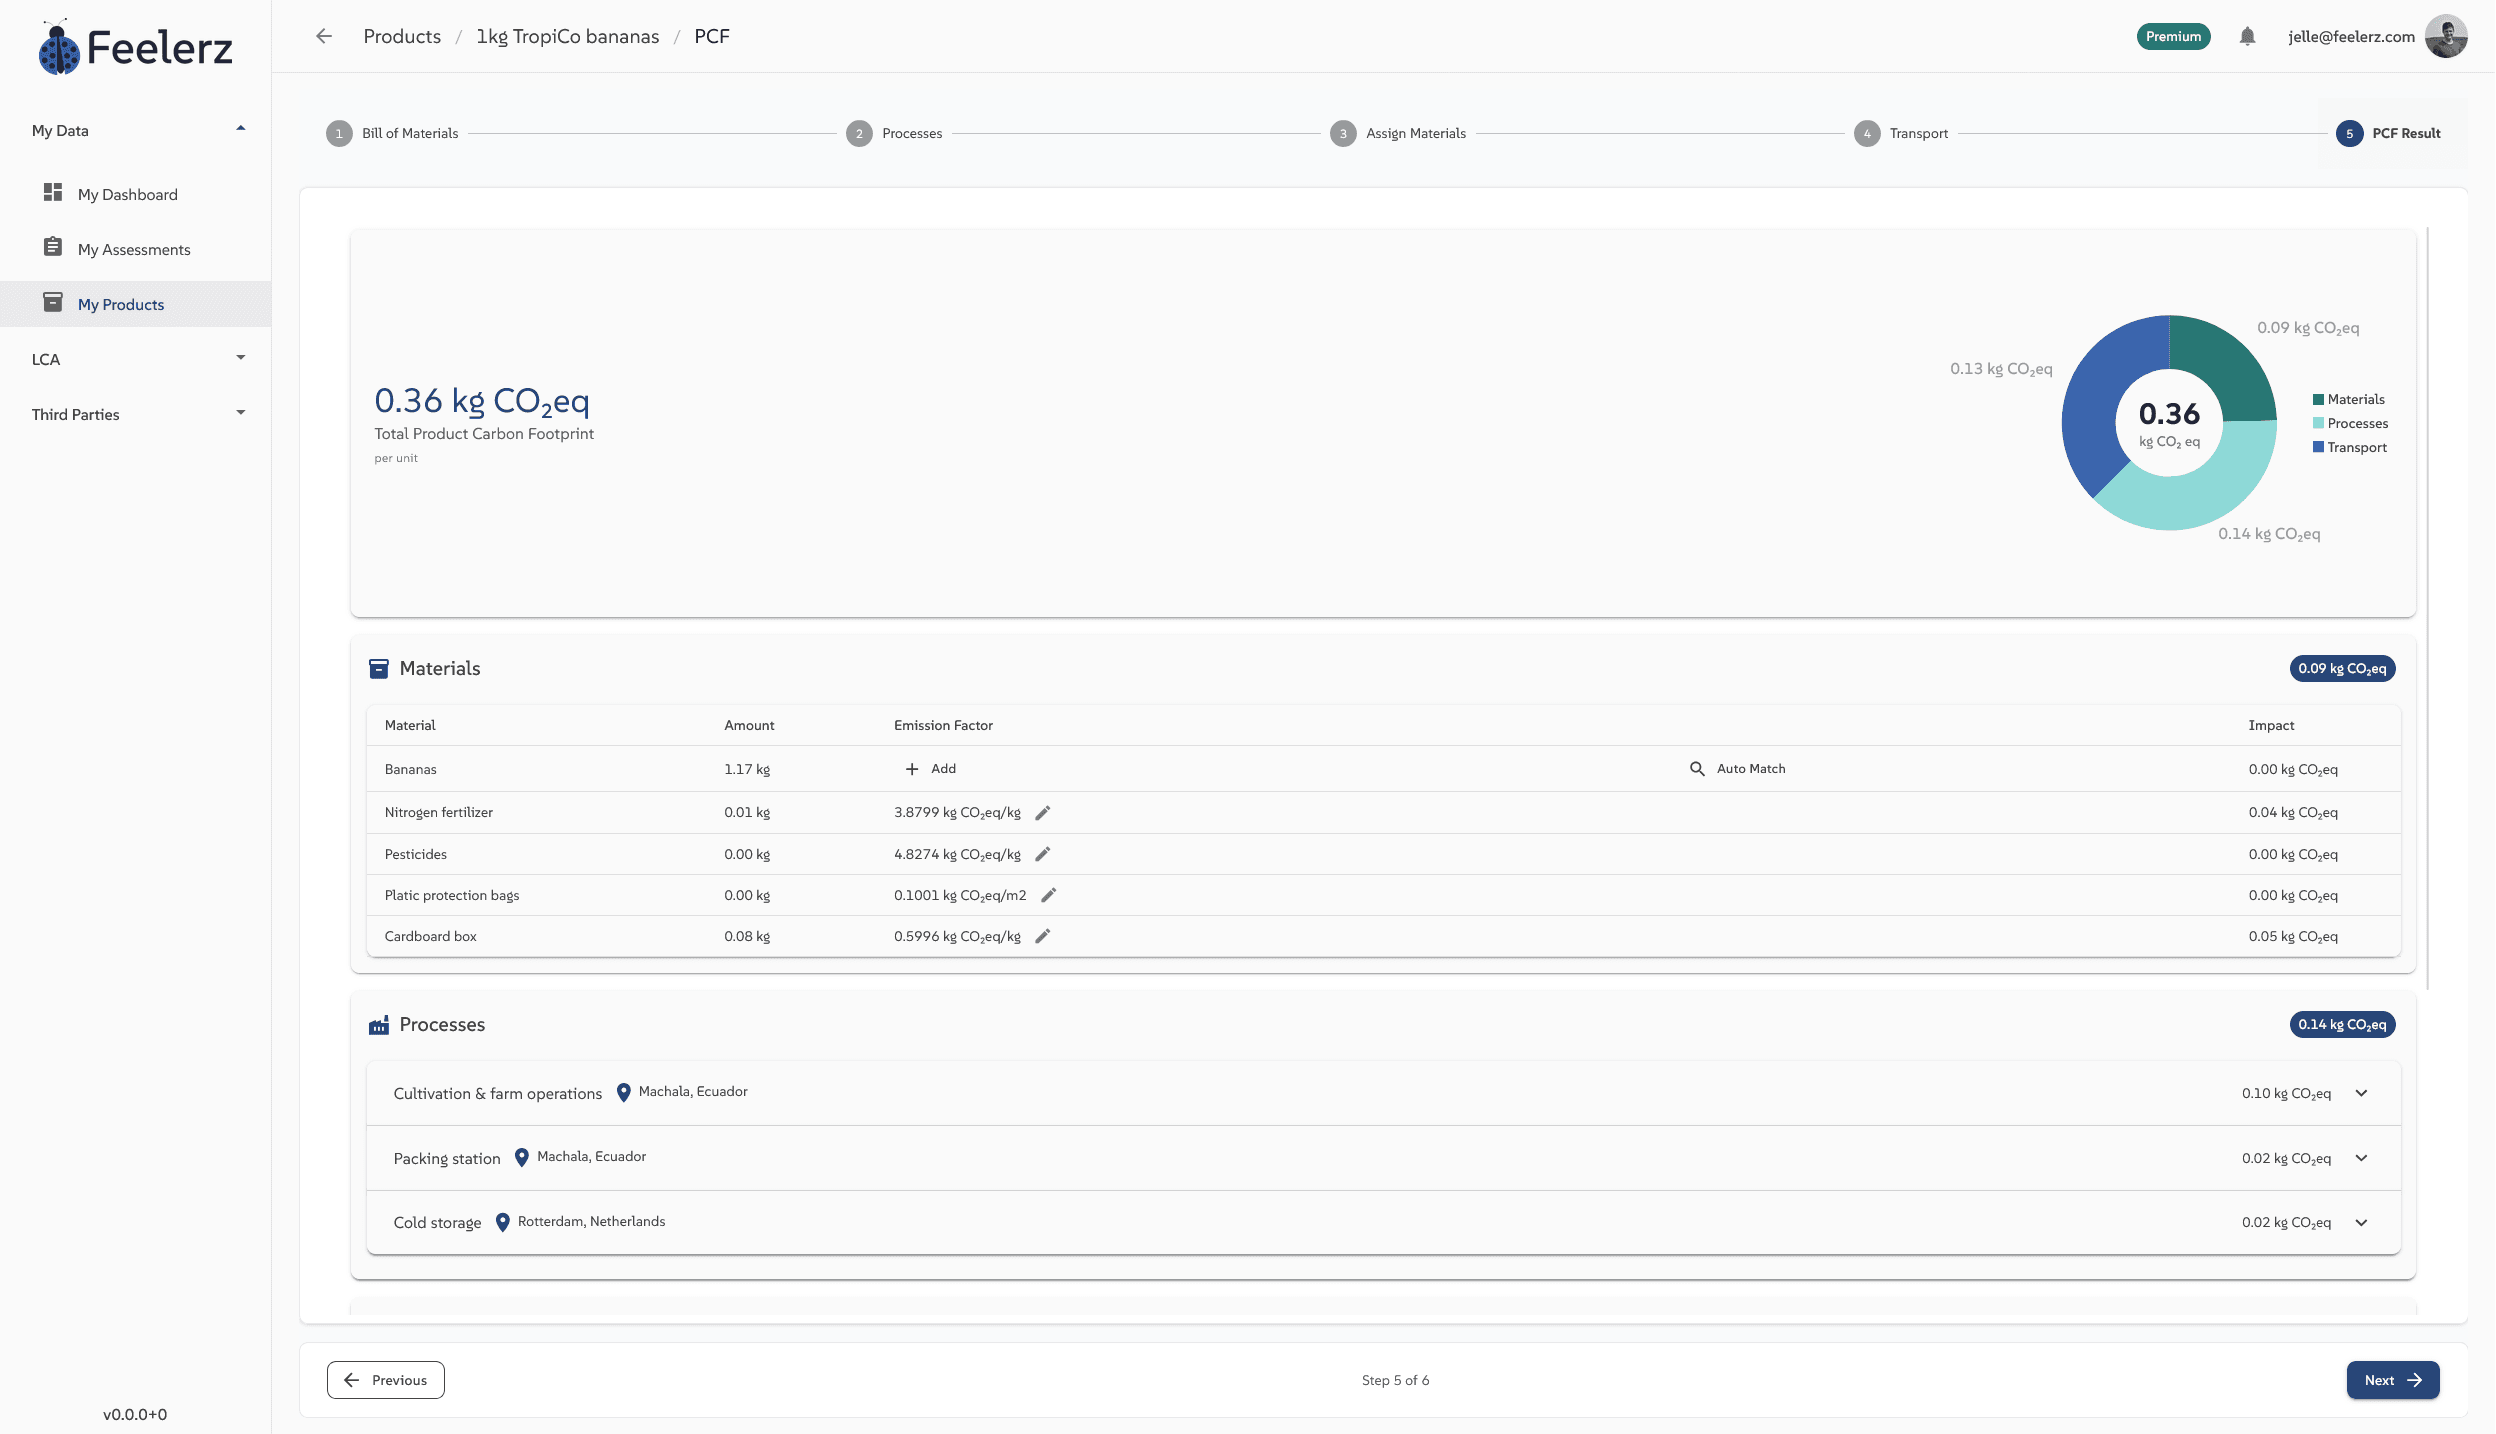Edit Nitrogen fertilizer emission factor
Viewport: 2496px width, 1434px height.
click(1042, 813)
